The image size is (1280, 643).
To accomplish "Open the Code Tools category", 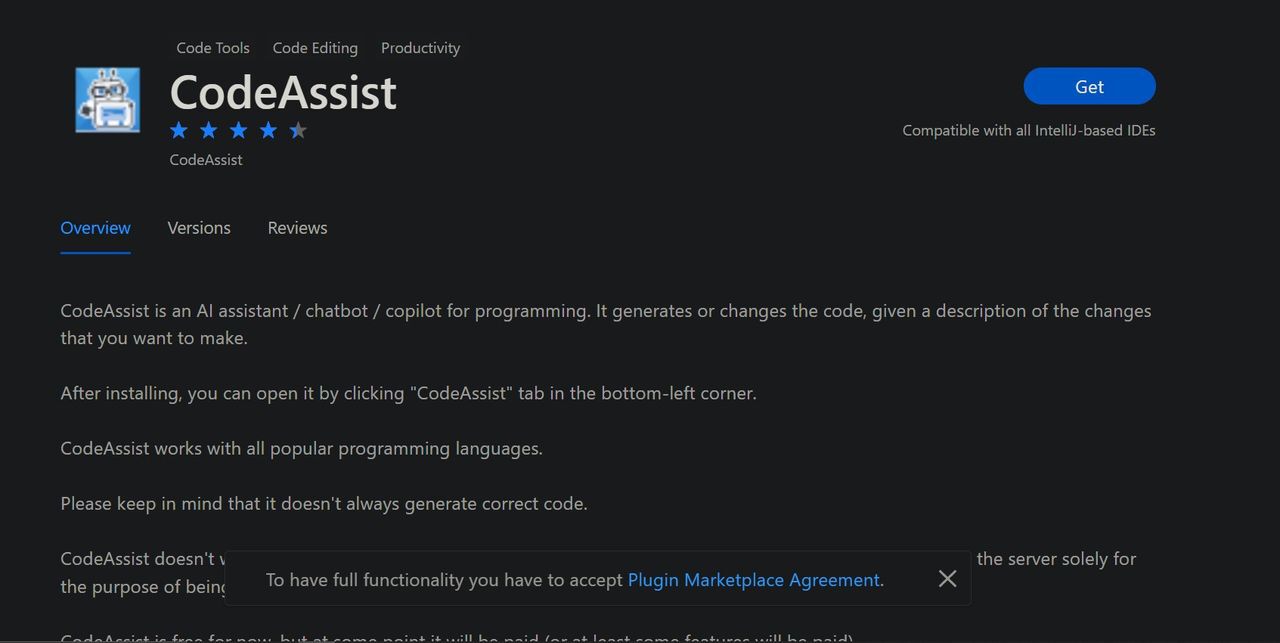I will [212, 47].
